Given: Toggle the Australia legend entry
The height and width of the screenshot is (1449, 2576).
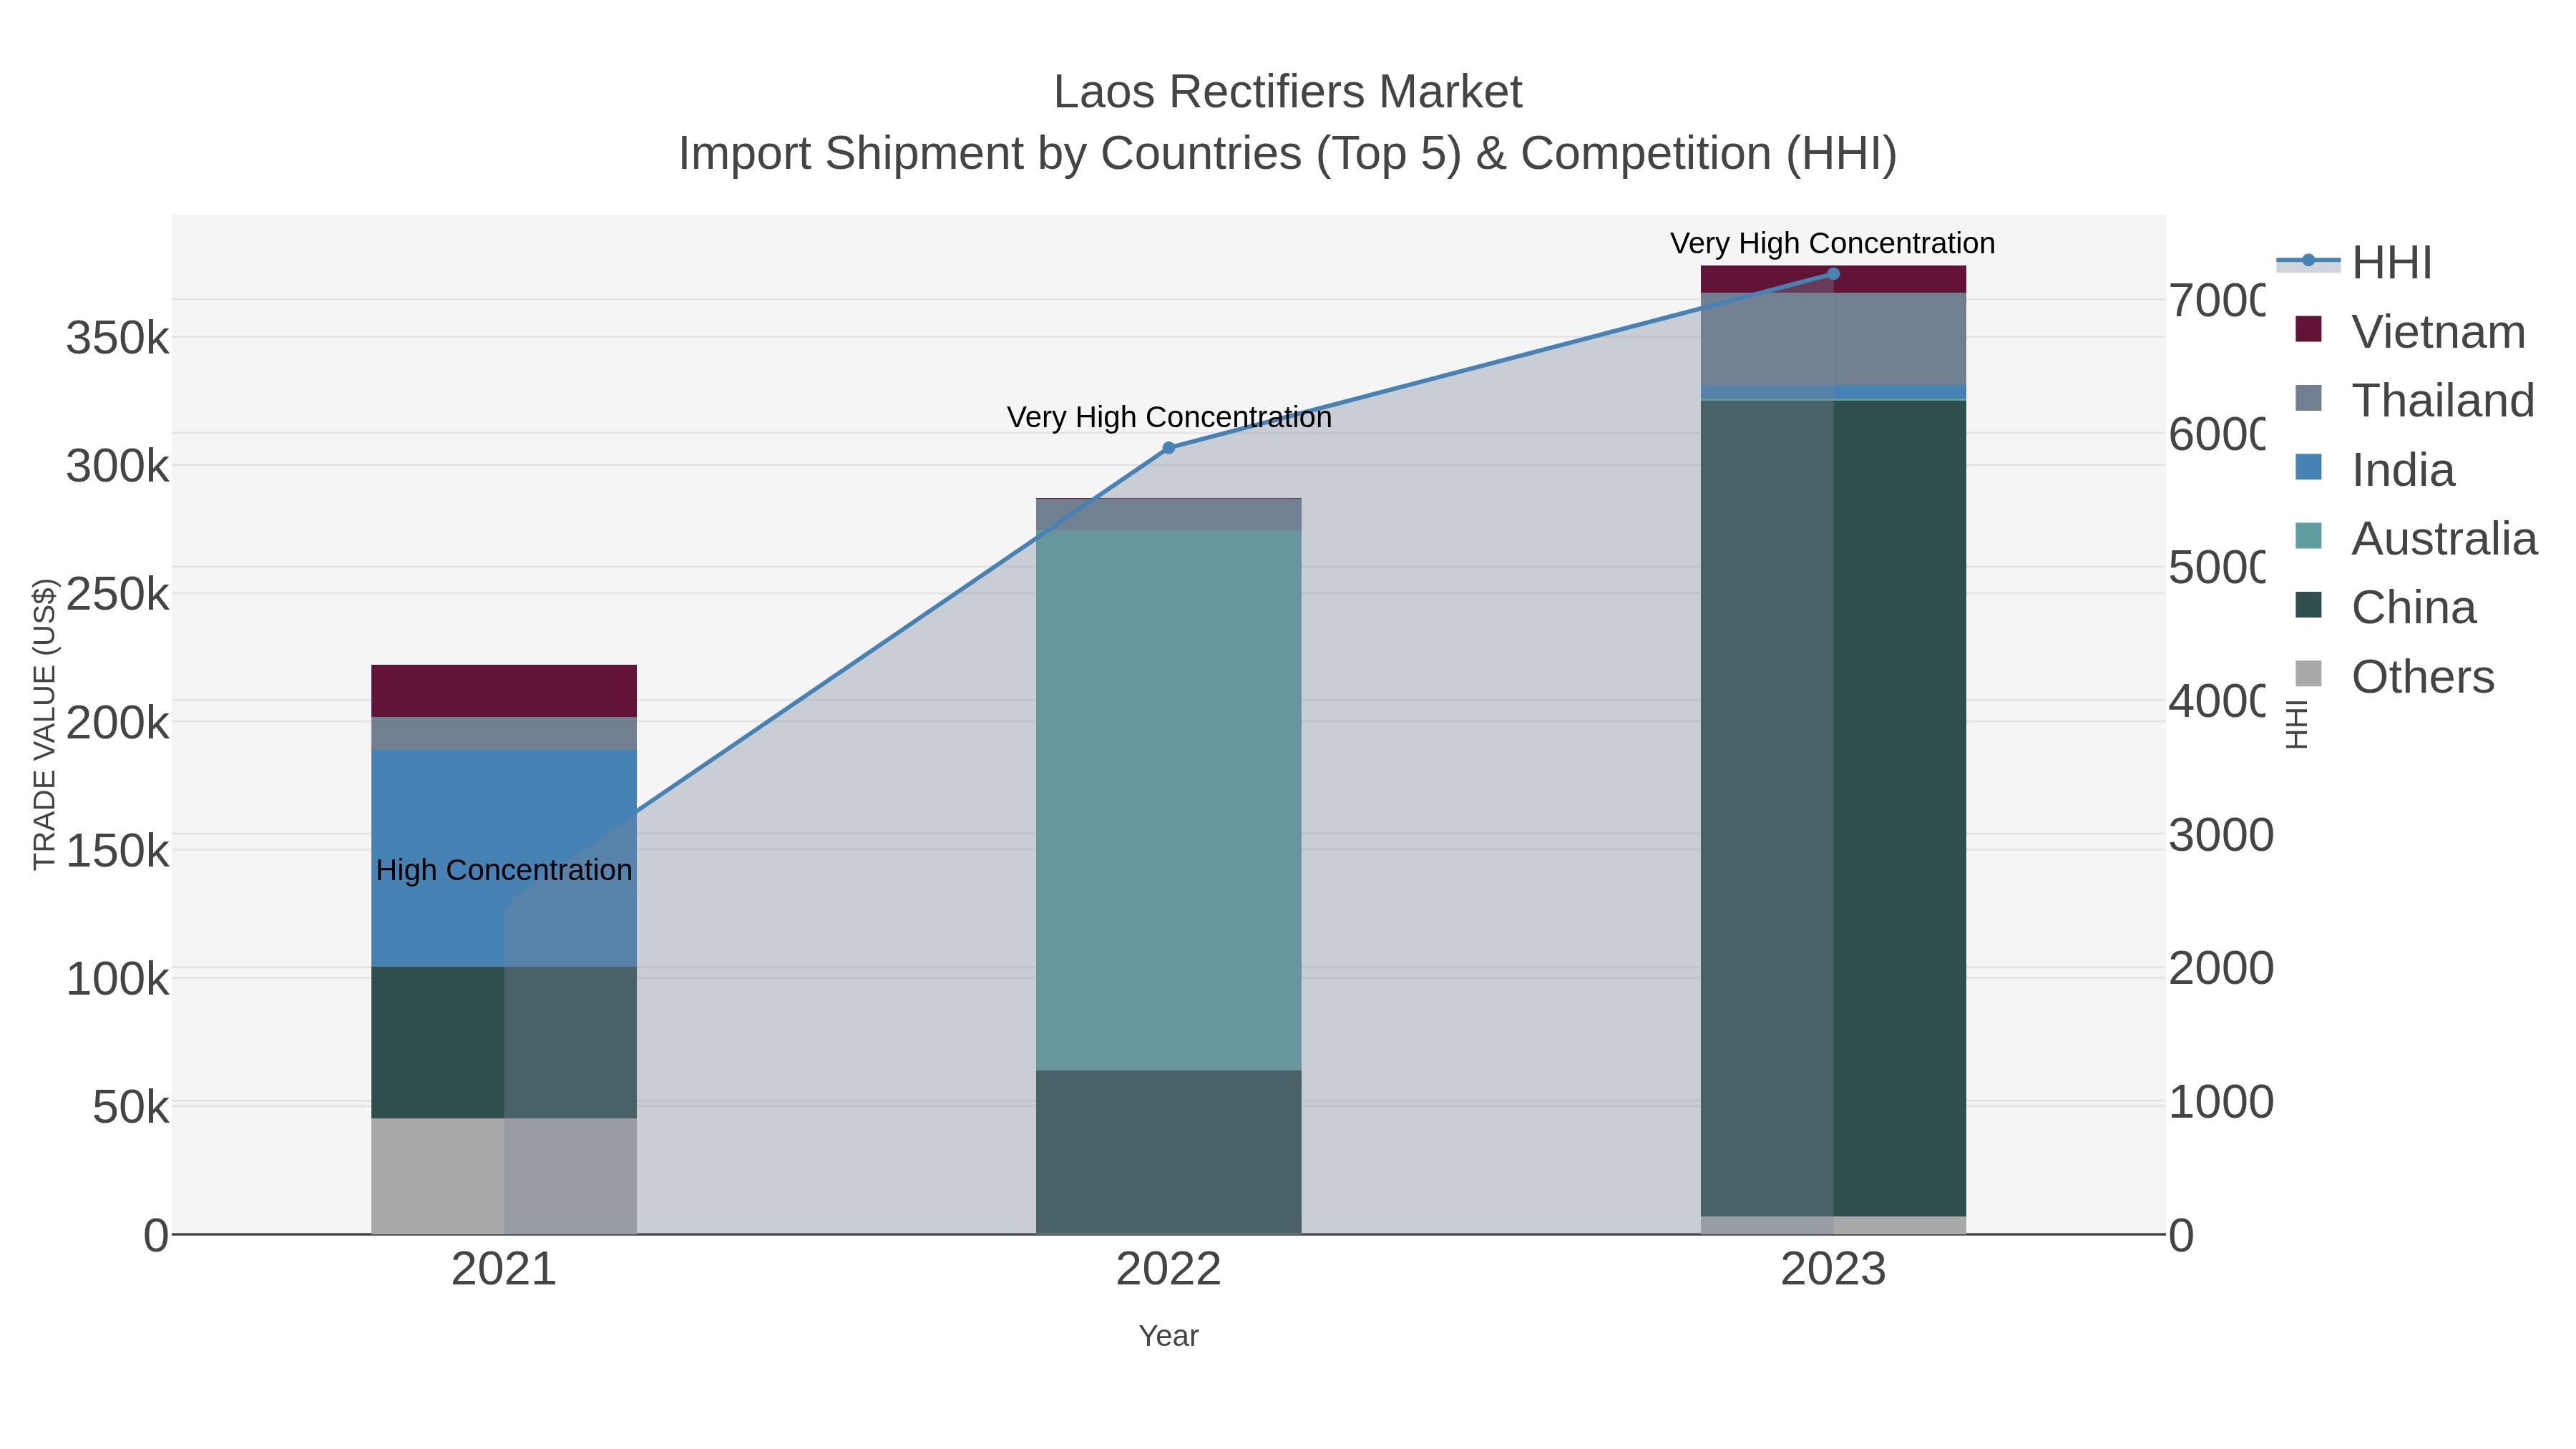Looking at the screenshot, I should point(2416,539).
